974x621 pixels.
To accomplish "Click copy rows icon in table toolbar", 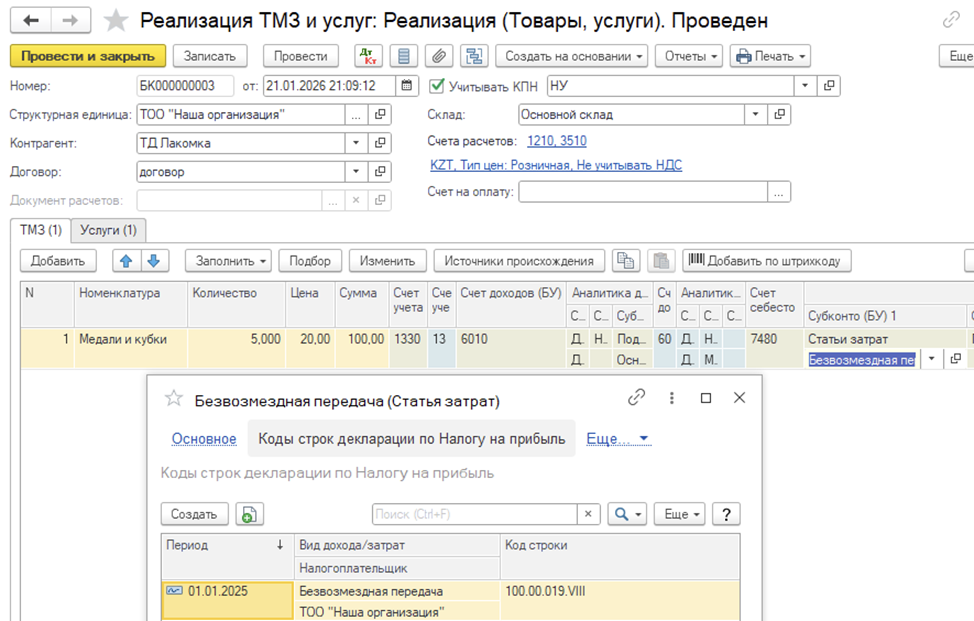I will click(626, 261).
